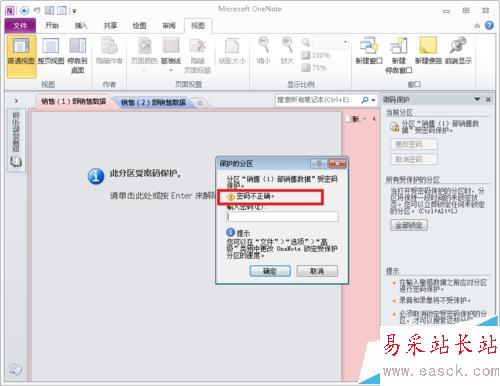The height and width of the screenshot is (386, 500).
Task: Open the 审阅 Review ribbon tab
Action: (169, 26)
